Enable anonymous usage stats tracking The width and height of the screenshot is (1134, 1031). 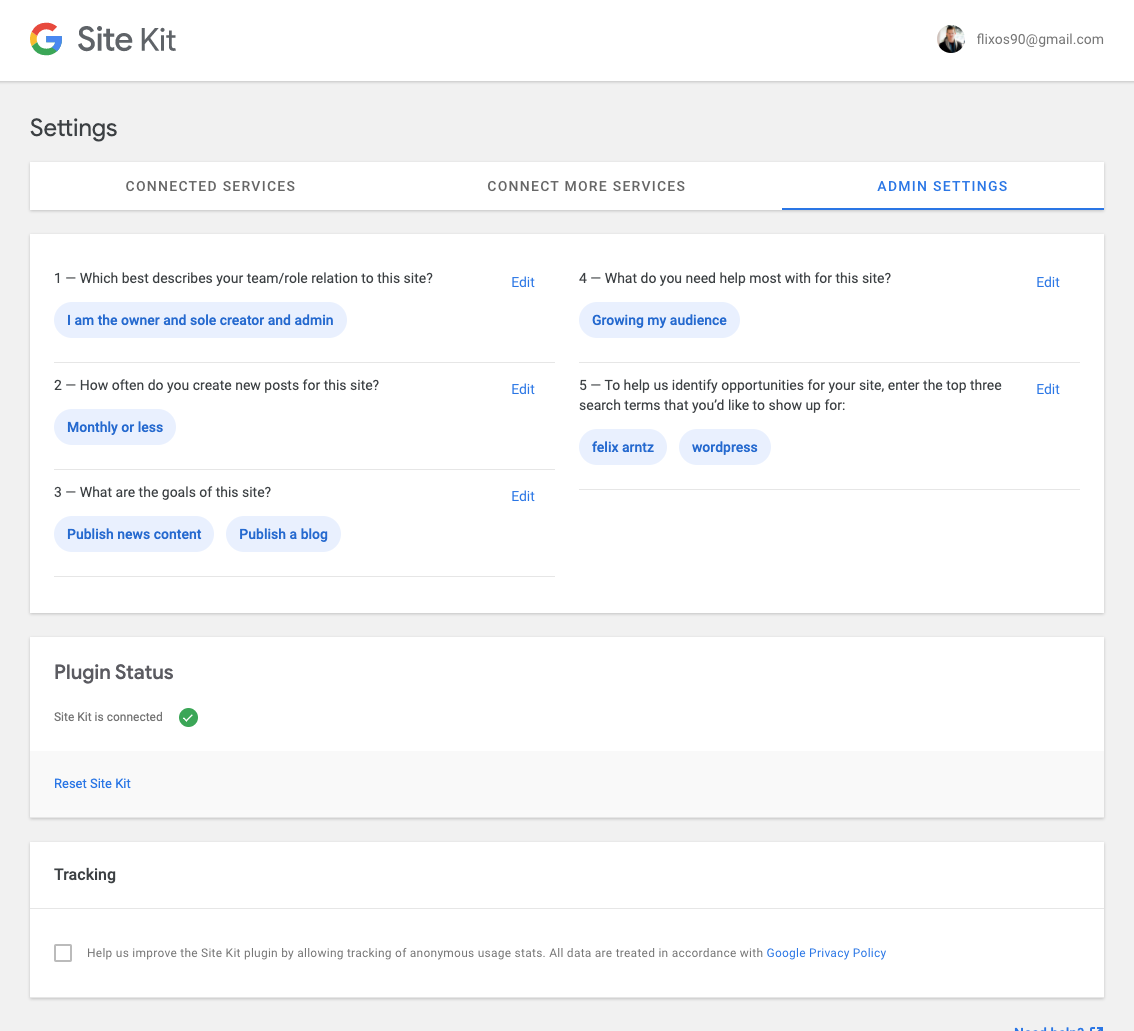[63, 953]
